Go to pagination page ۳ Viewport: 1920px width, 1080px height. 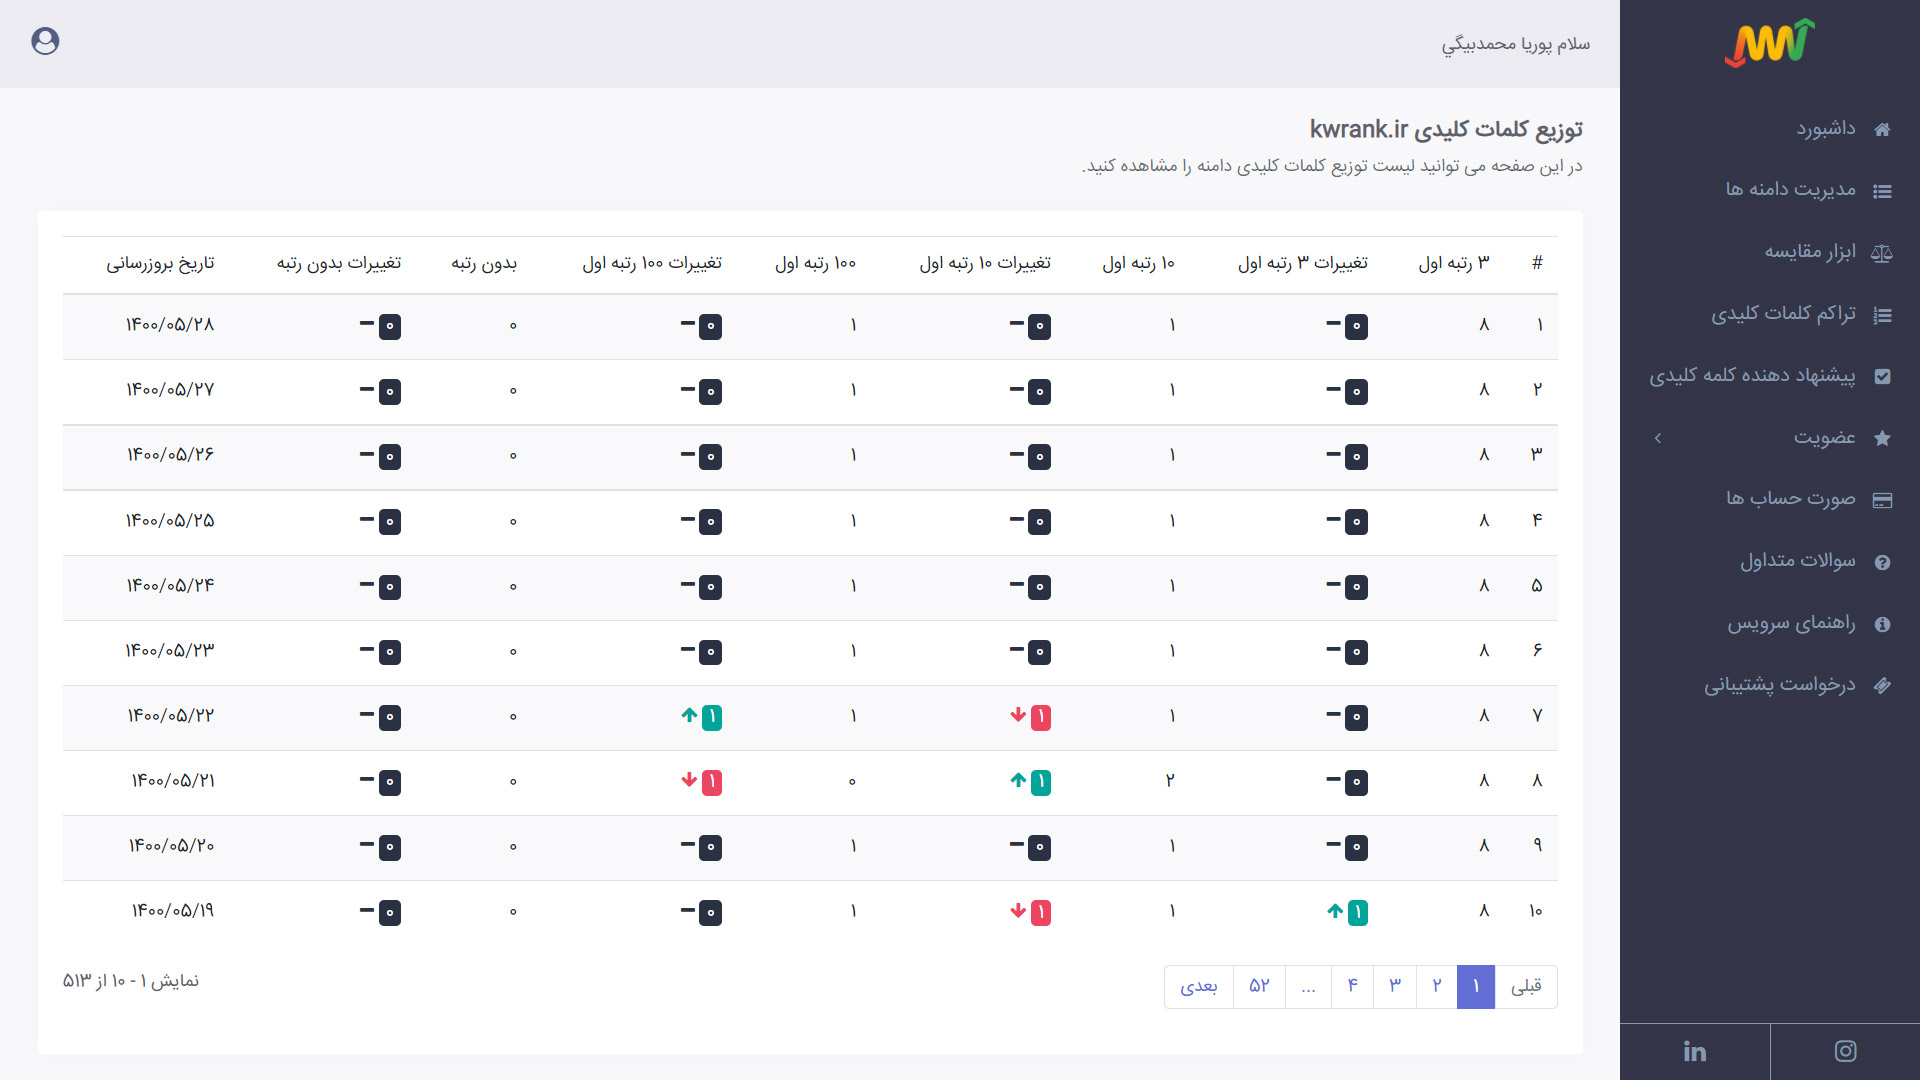(x=1395, y=987)
